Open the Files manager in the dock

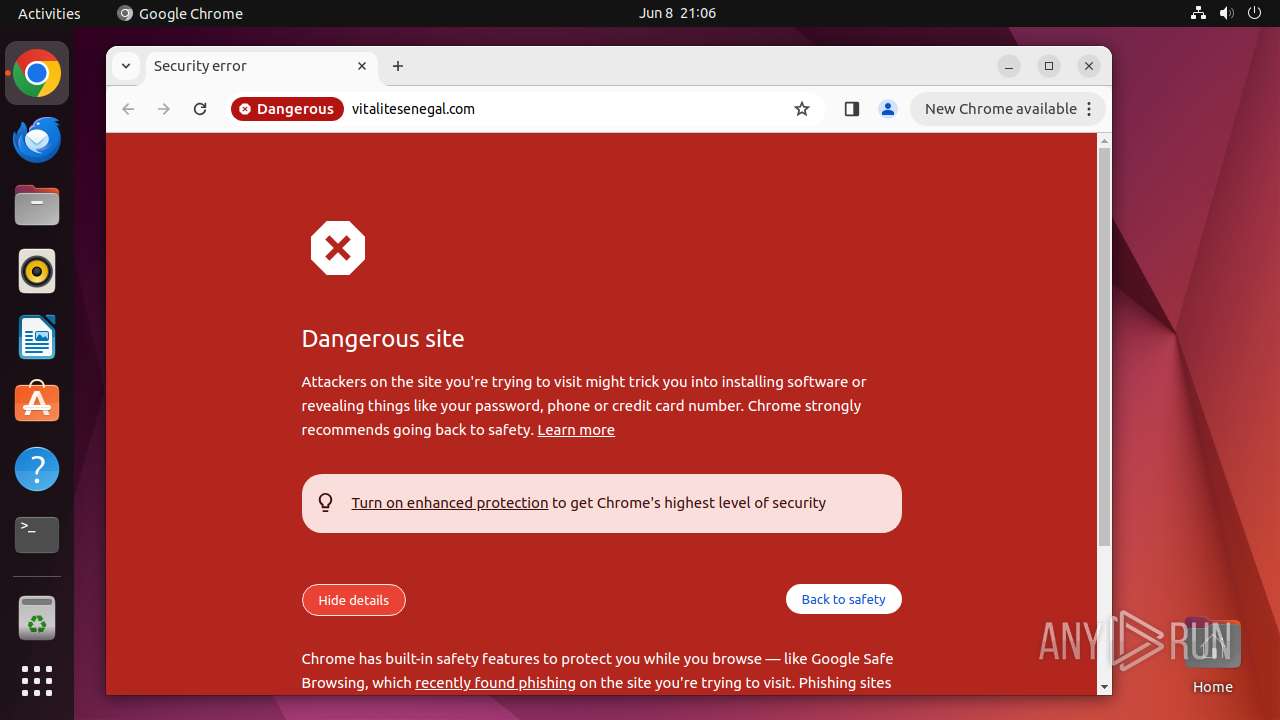click(37, 206)
